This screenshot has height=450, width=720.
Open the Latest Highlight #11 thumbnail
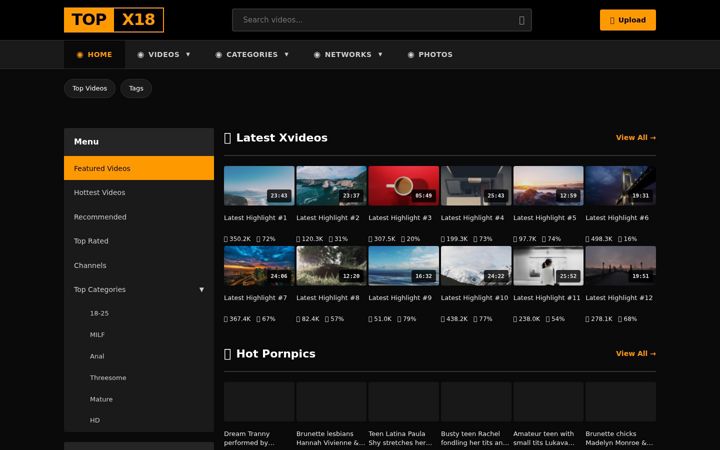[548, 265]
